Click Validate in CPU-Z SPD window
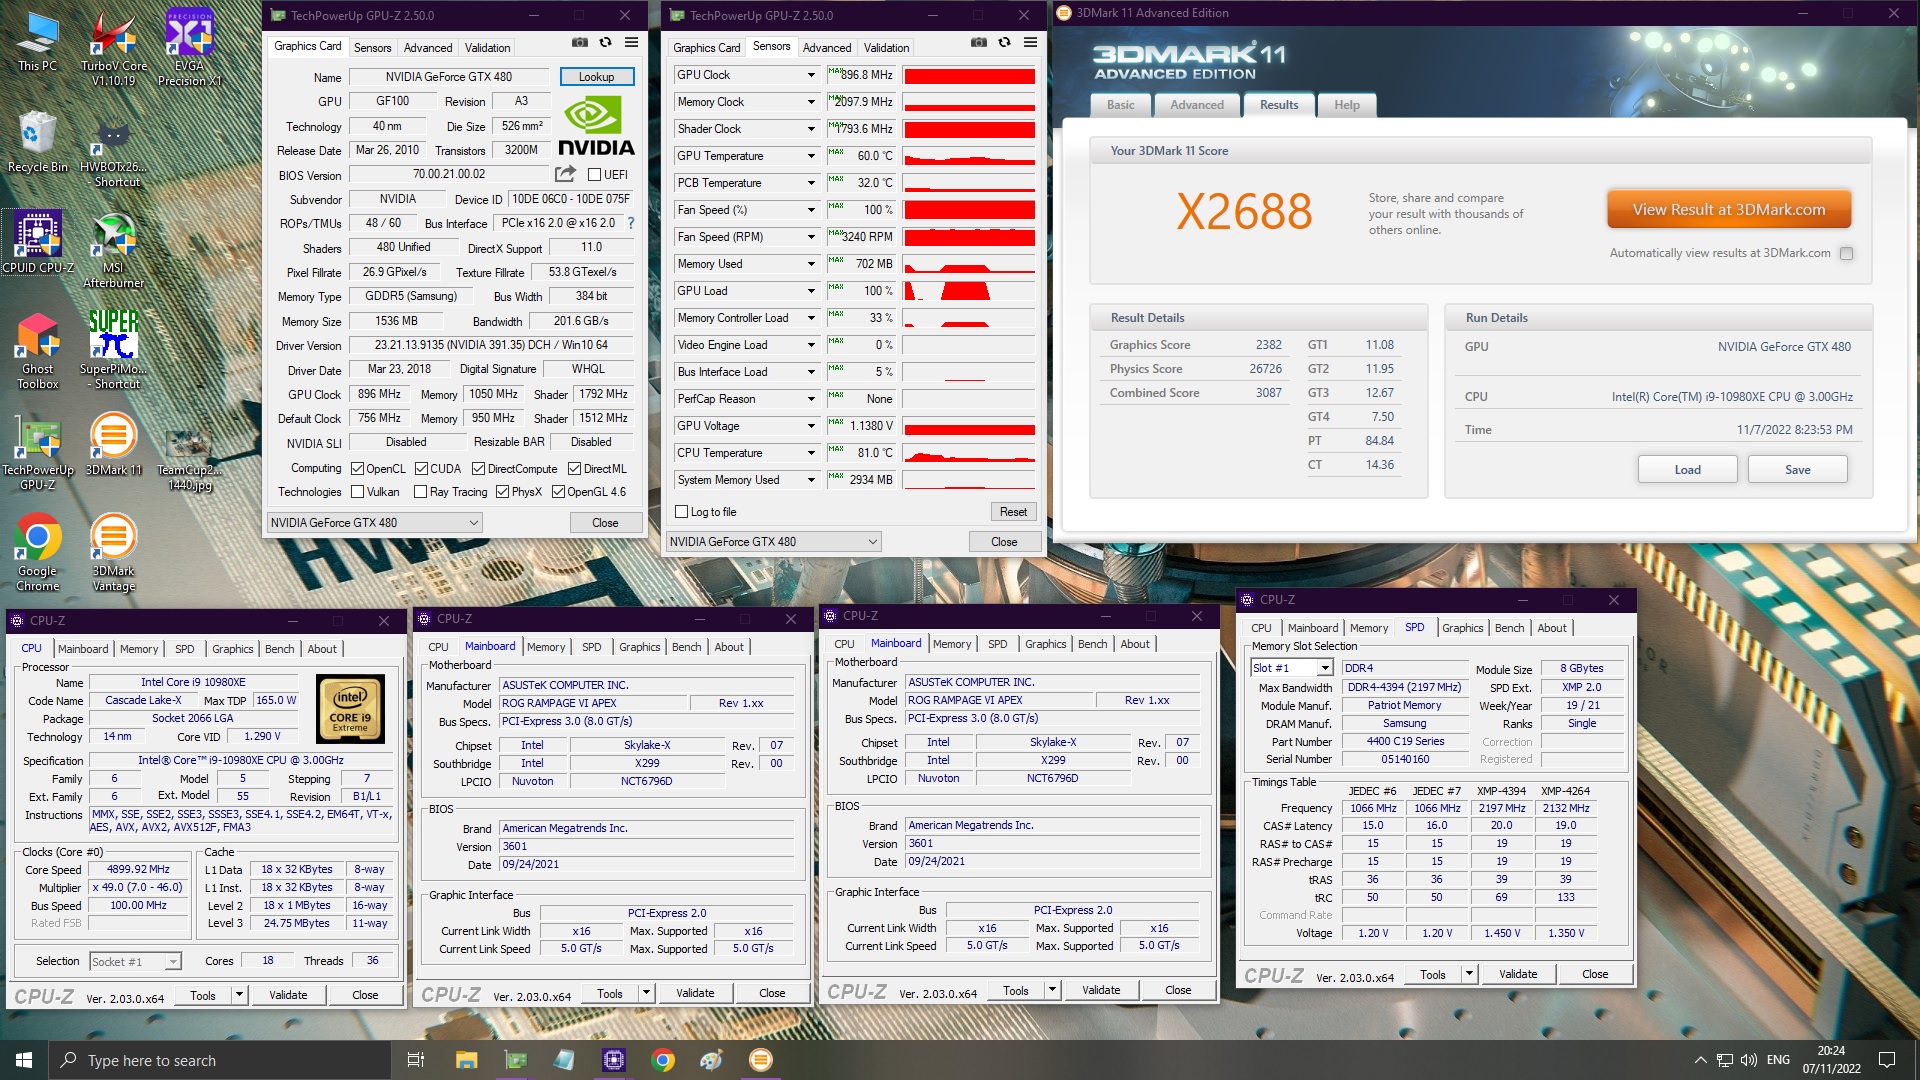Screen dimensions: 1920x1080 pos(1517,974)
